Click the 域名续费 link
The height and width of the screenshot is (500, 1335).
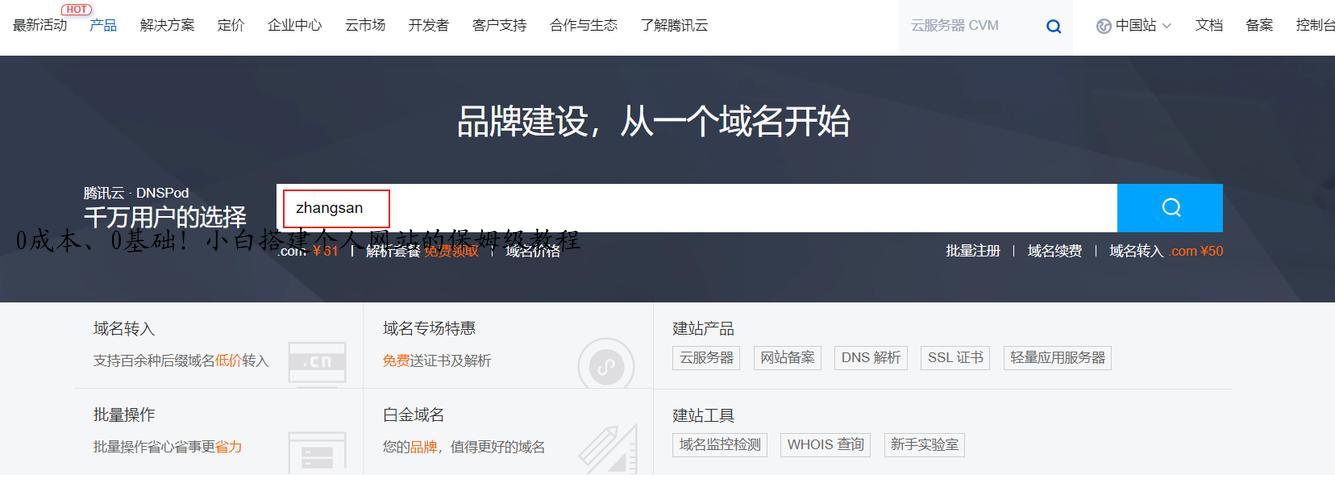(x=1055, y=251)
